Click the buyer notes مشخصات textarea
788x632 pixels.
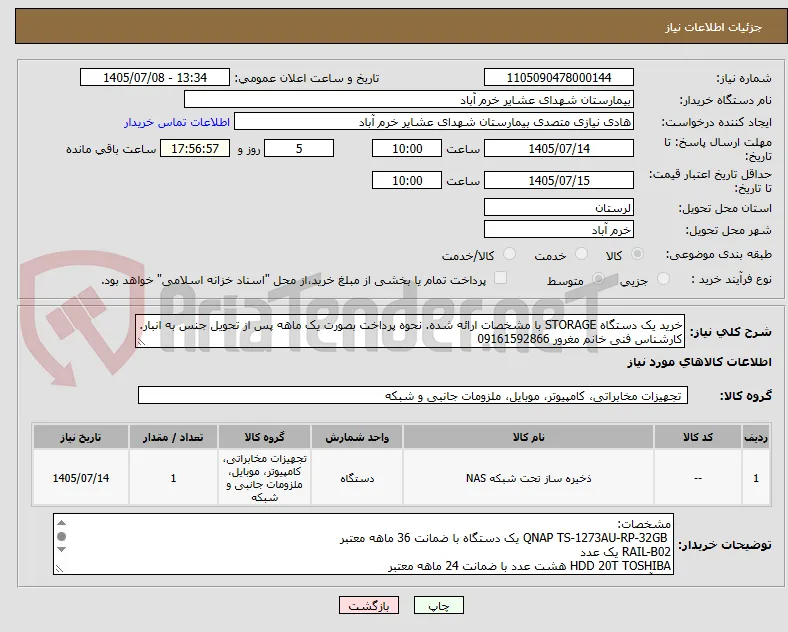point(363,544)
